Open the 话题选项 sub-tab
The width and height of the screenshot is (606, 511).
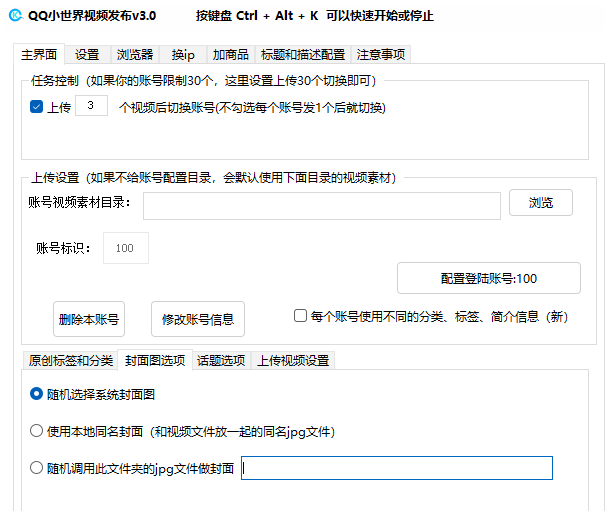tap(220, 360)
